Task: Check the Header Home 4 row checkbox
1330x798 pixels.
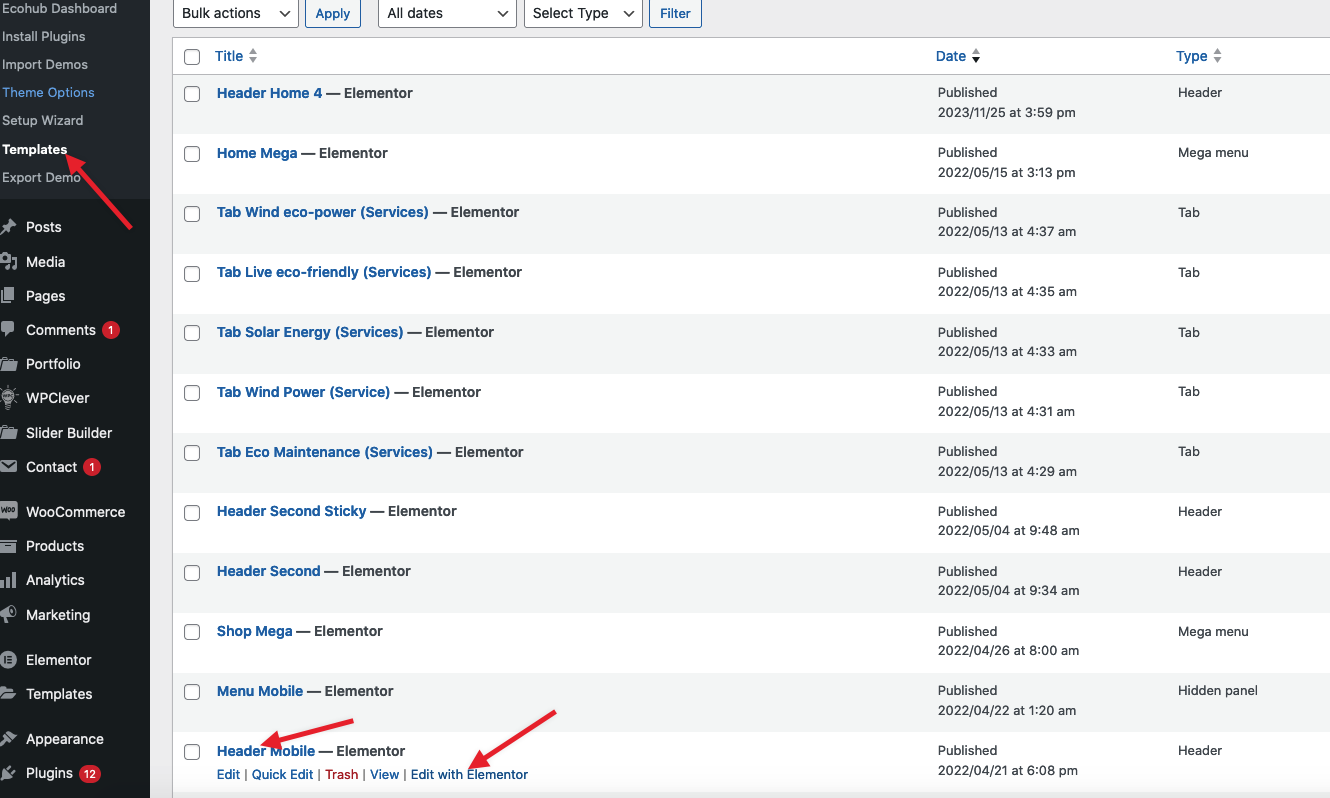Action: (192, 94)
